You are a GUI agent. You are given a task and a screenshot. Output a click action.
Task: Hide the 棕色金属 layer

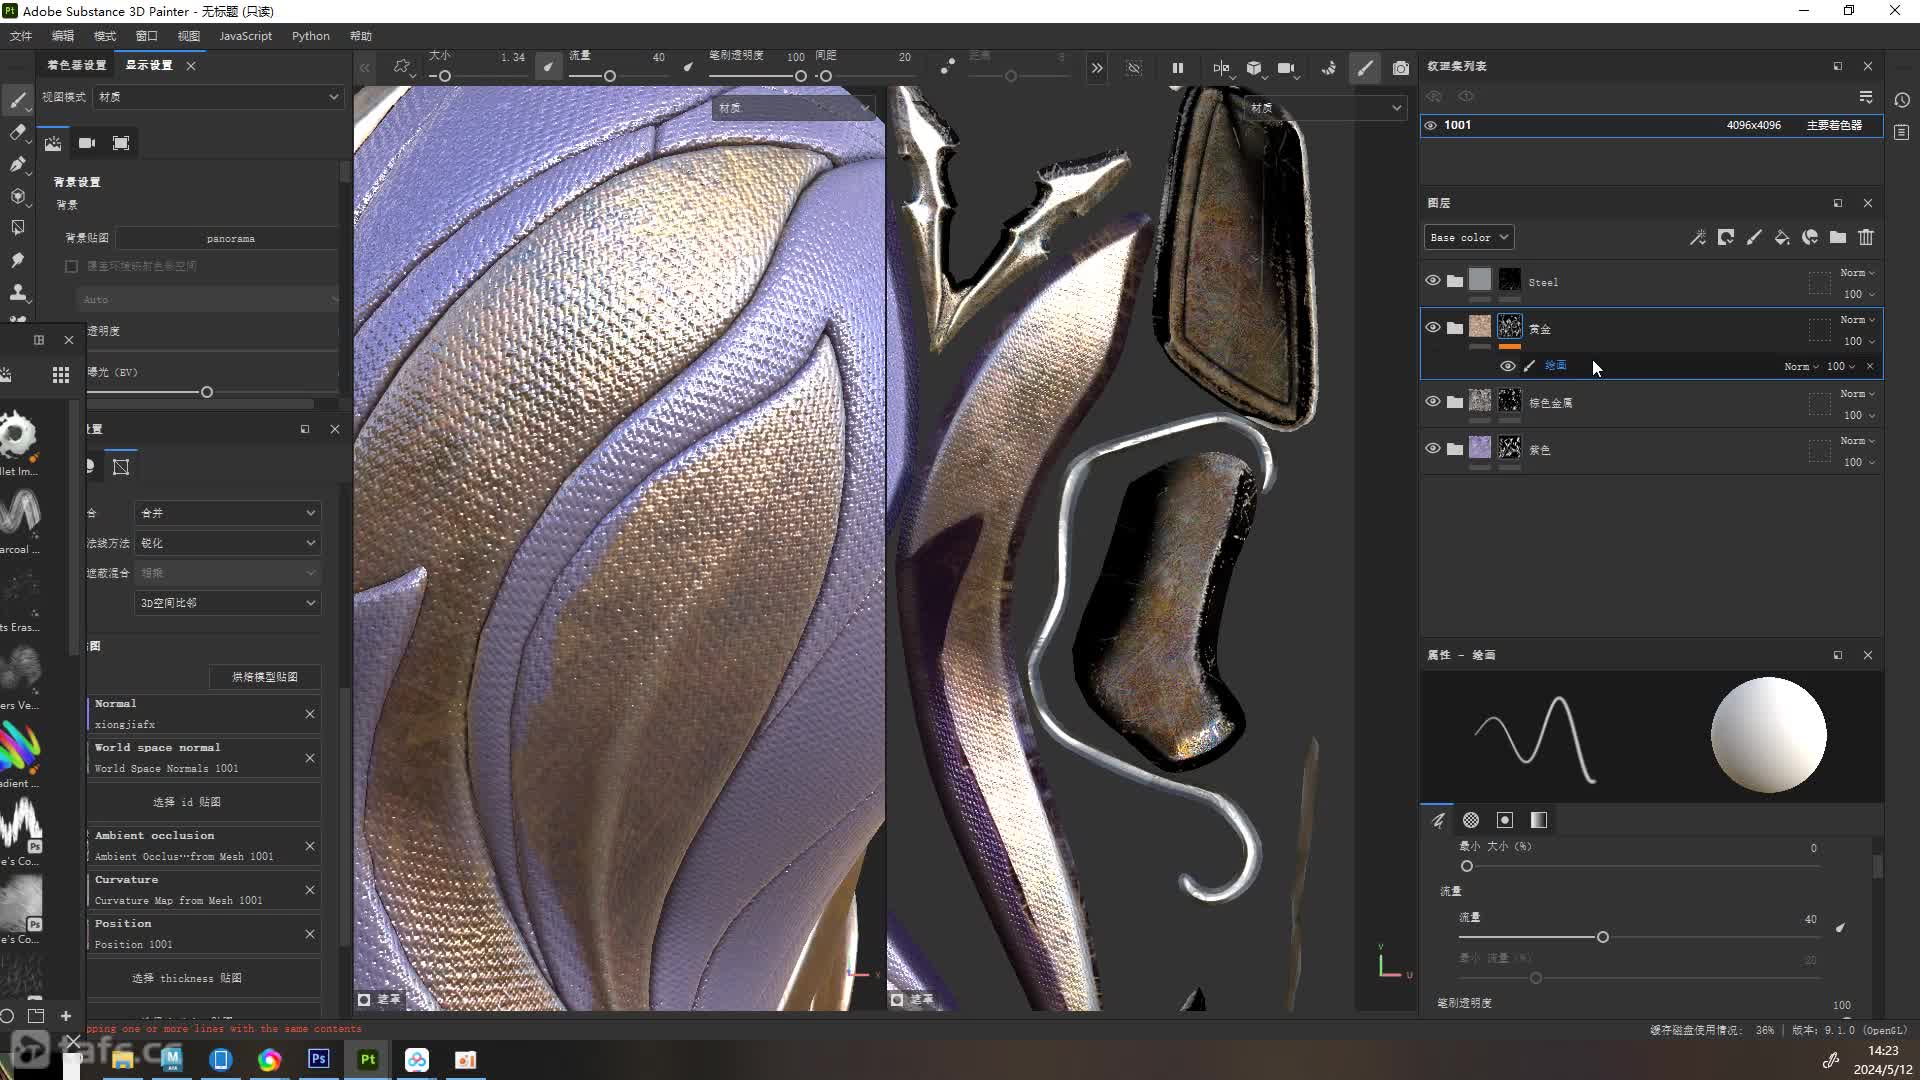pyautogui.click(x=1433, y=402)
